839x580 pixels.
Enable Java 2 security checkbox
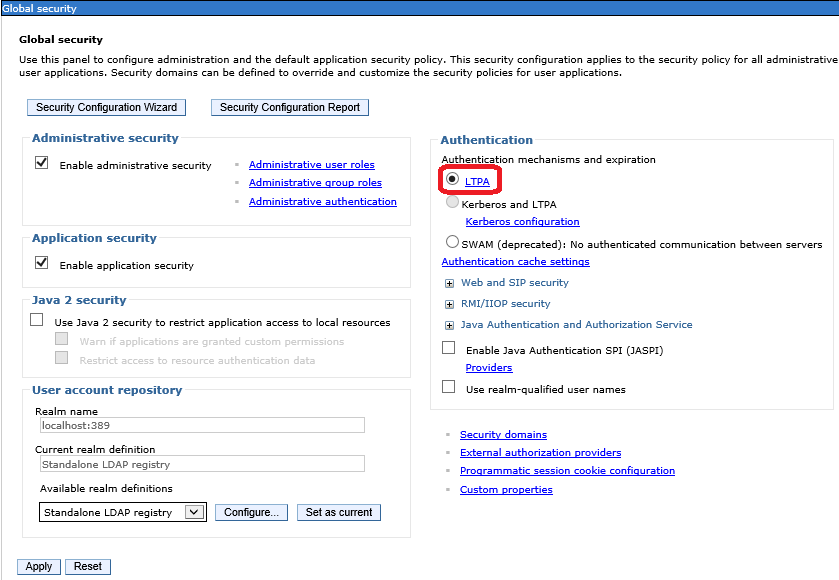[37, 320]
